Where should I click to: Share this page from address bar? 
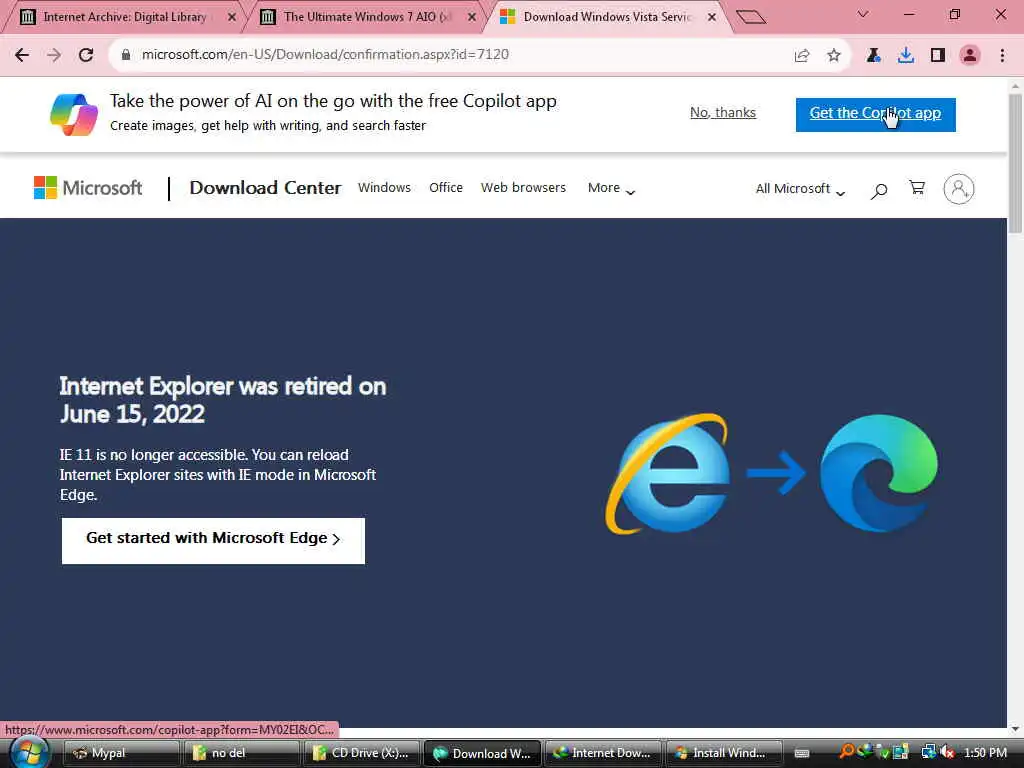point(802,56)
